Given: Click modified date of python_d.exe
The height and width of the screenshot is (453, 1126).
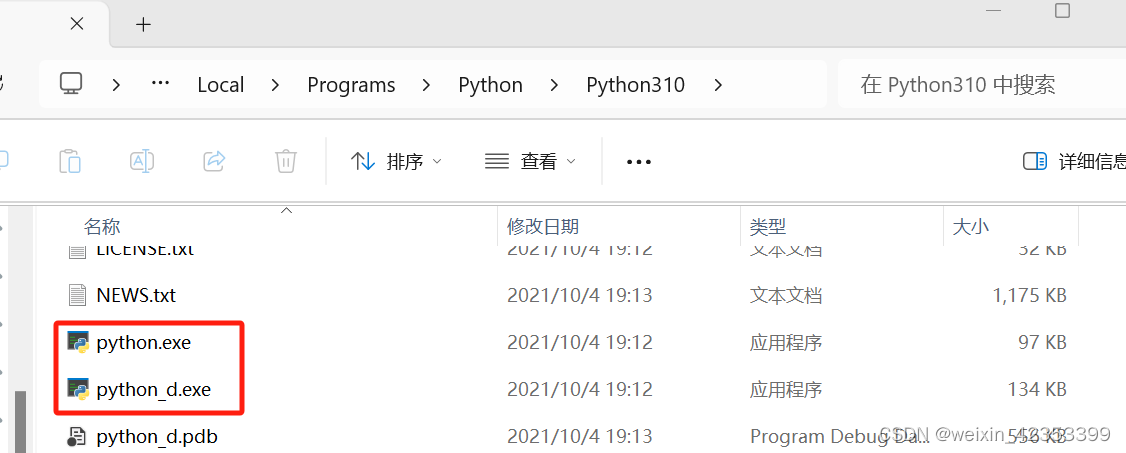Looking at the screenshot, I should coord(580,390).
